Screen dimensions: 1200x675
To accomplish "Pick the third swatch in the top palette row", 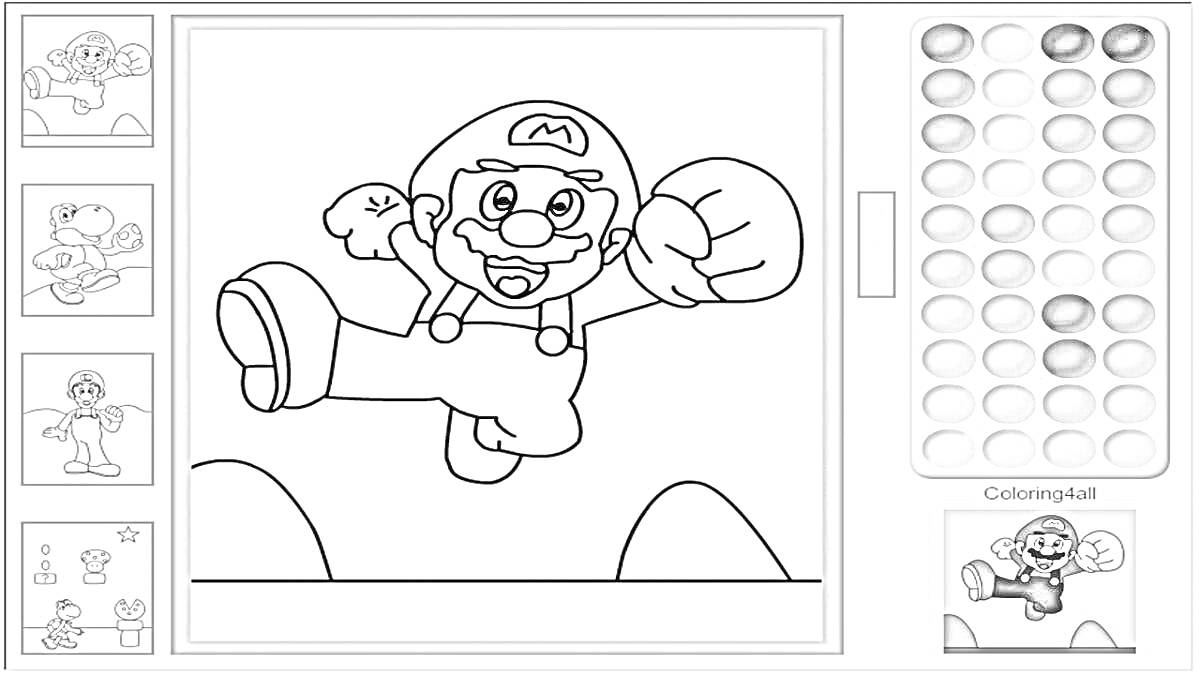I will [x=1067, y=43].
